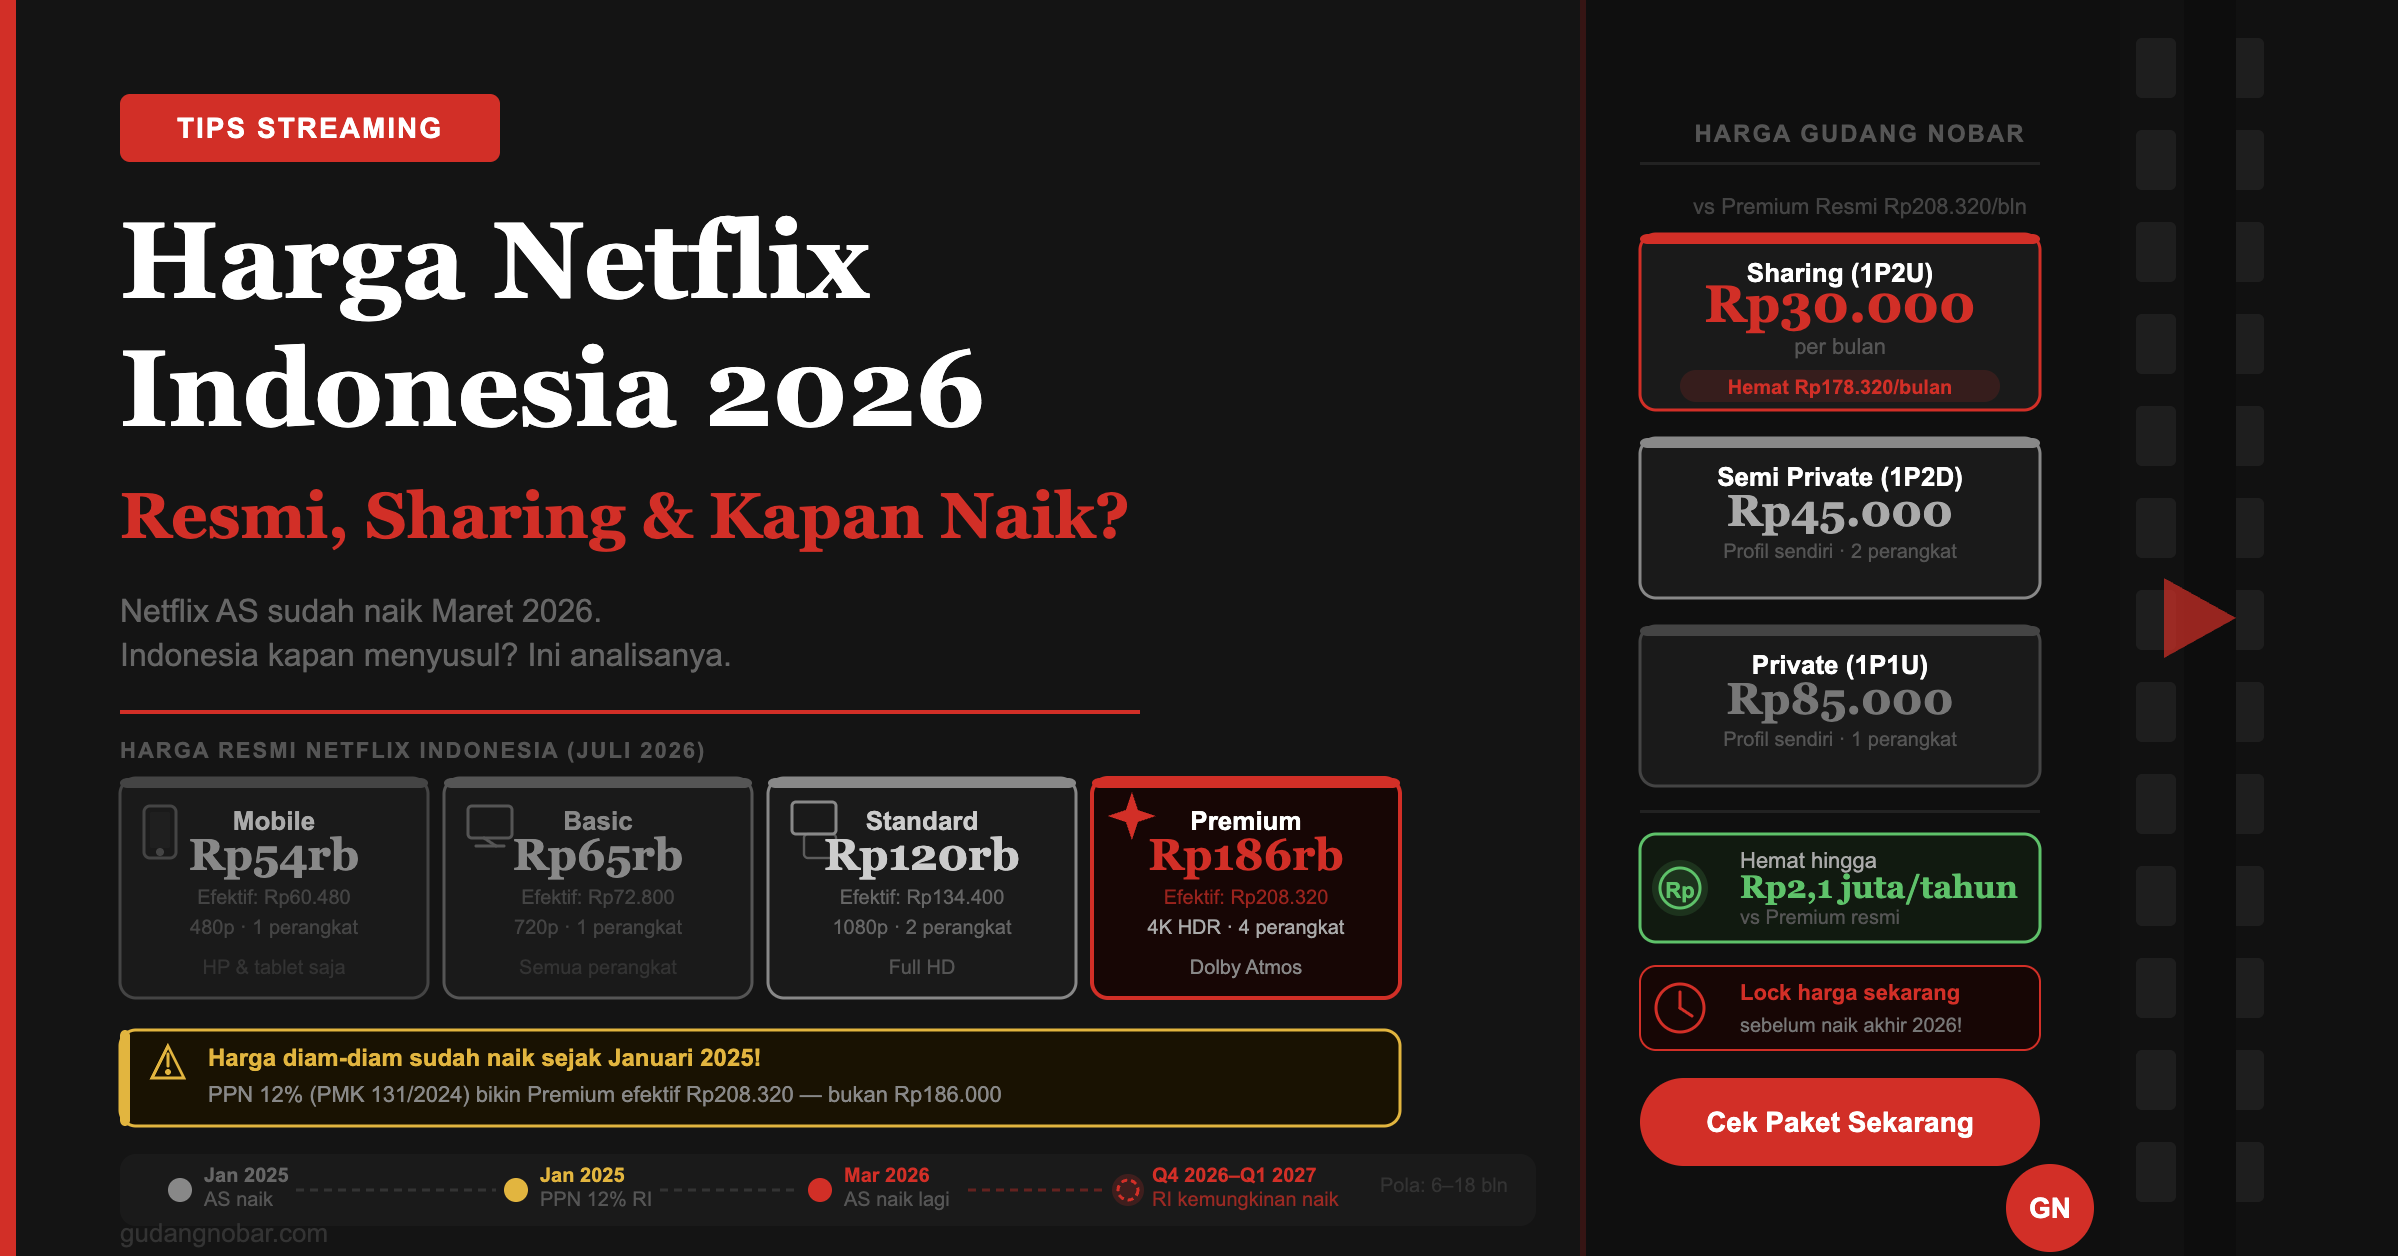Click the Lock harga sekarang banner

click(1839, 1008)
